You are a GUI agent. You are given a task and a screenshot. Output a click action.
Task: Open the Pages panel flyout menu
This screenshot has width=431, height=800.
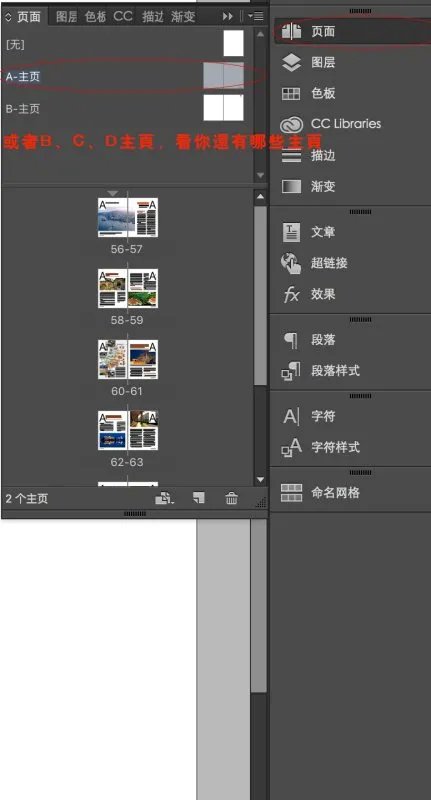[256, 16]
